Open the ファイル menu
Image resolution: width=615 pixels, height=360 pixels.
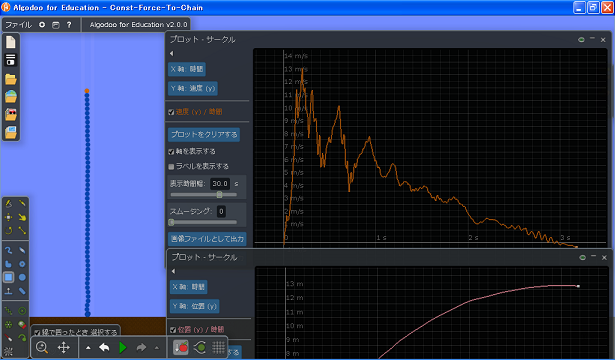[18, 25]
